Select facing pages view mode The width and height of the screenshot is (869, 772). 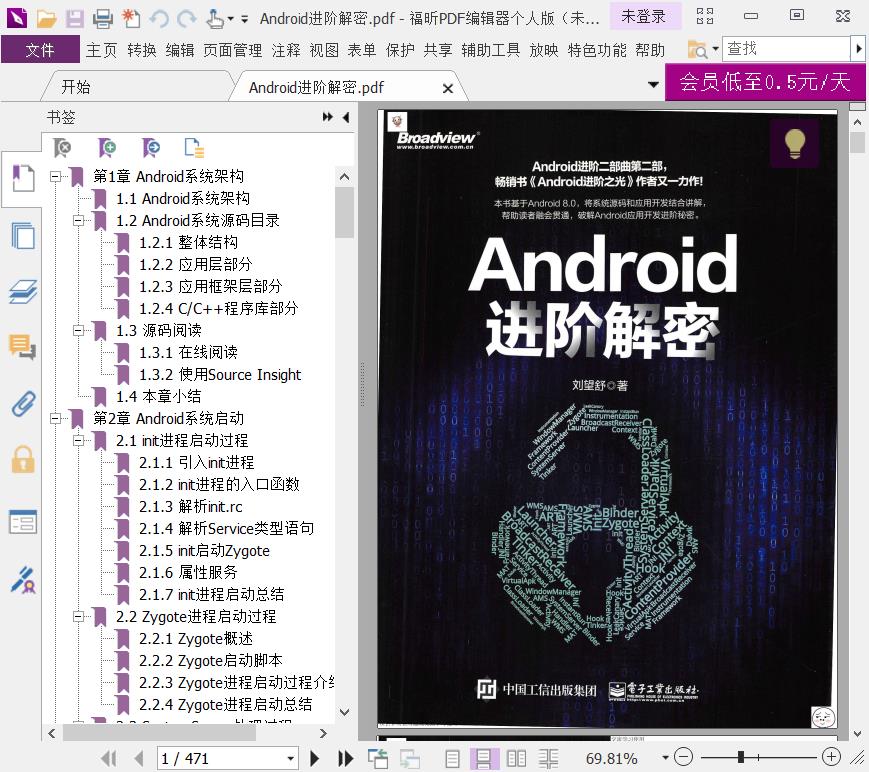[517, 758]
